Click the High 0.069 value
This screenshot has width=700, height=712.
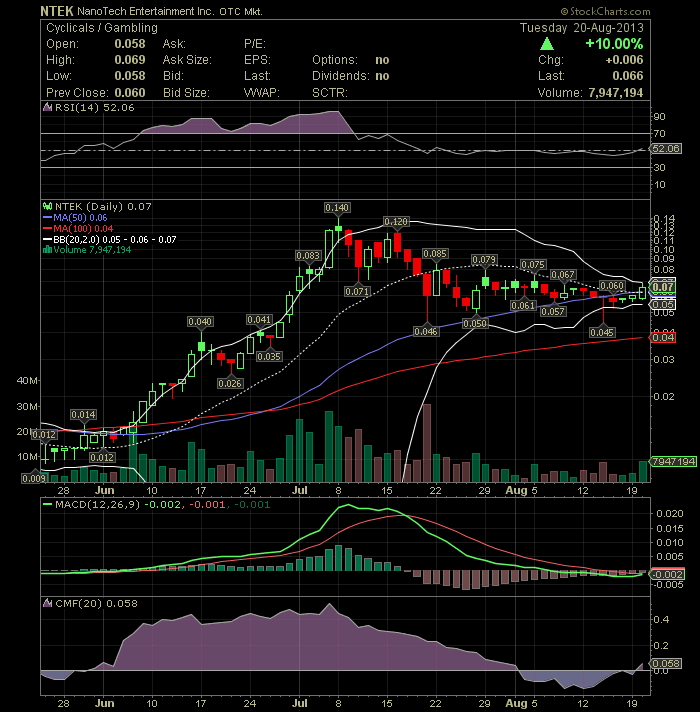pyautogui.click(x=130, y=59)
